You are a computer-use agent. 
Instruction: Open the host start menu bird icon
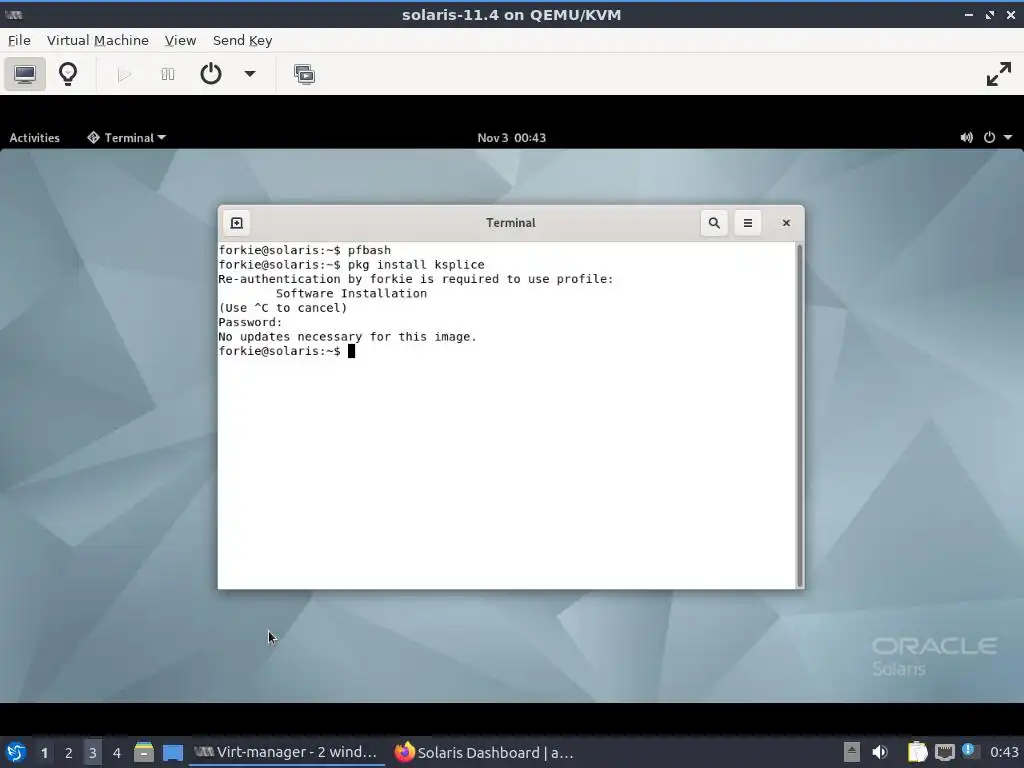[x=16, y=752]
